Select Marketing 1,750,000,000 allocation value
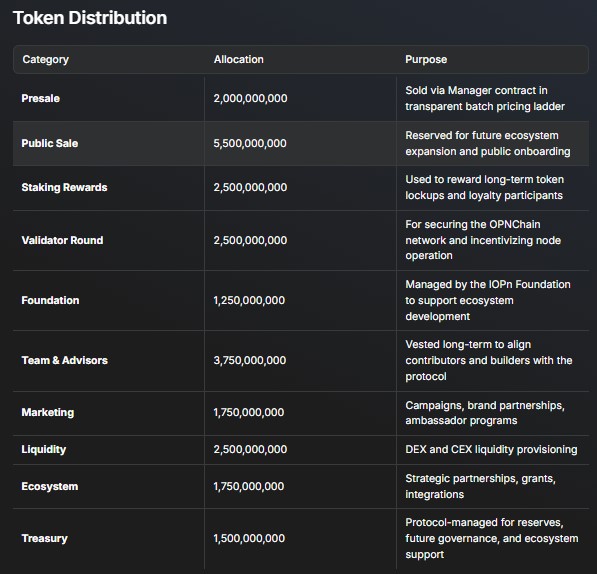Viewport: 597px width, 574px height. (x=249, y=412)
